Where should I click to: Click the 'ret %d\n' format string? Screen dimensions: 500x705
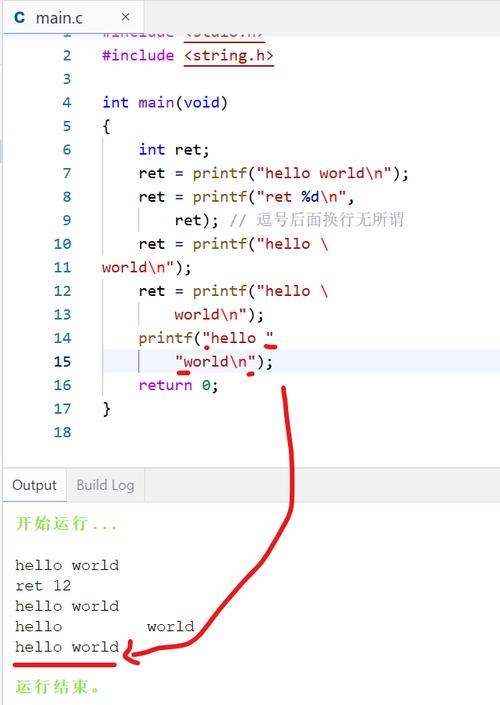point(301,196)
